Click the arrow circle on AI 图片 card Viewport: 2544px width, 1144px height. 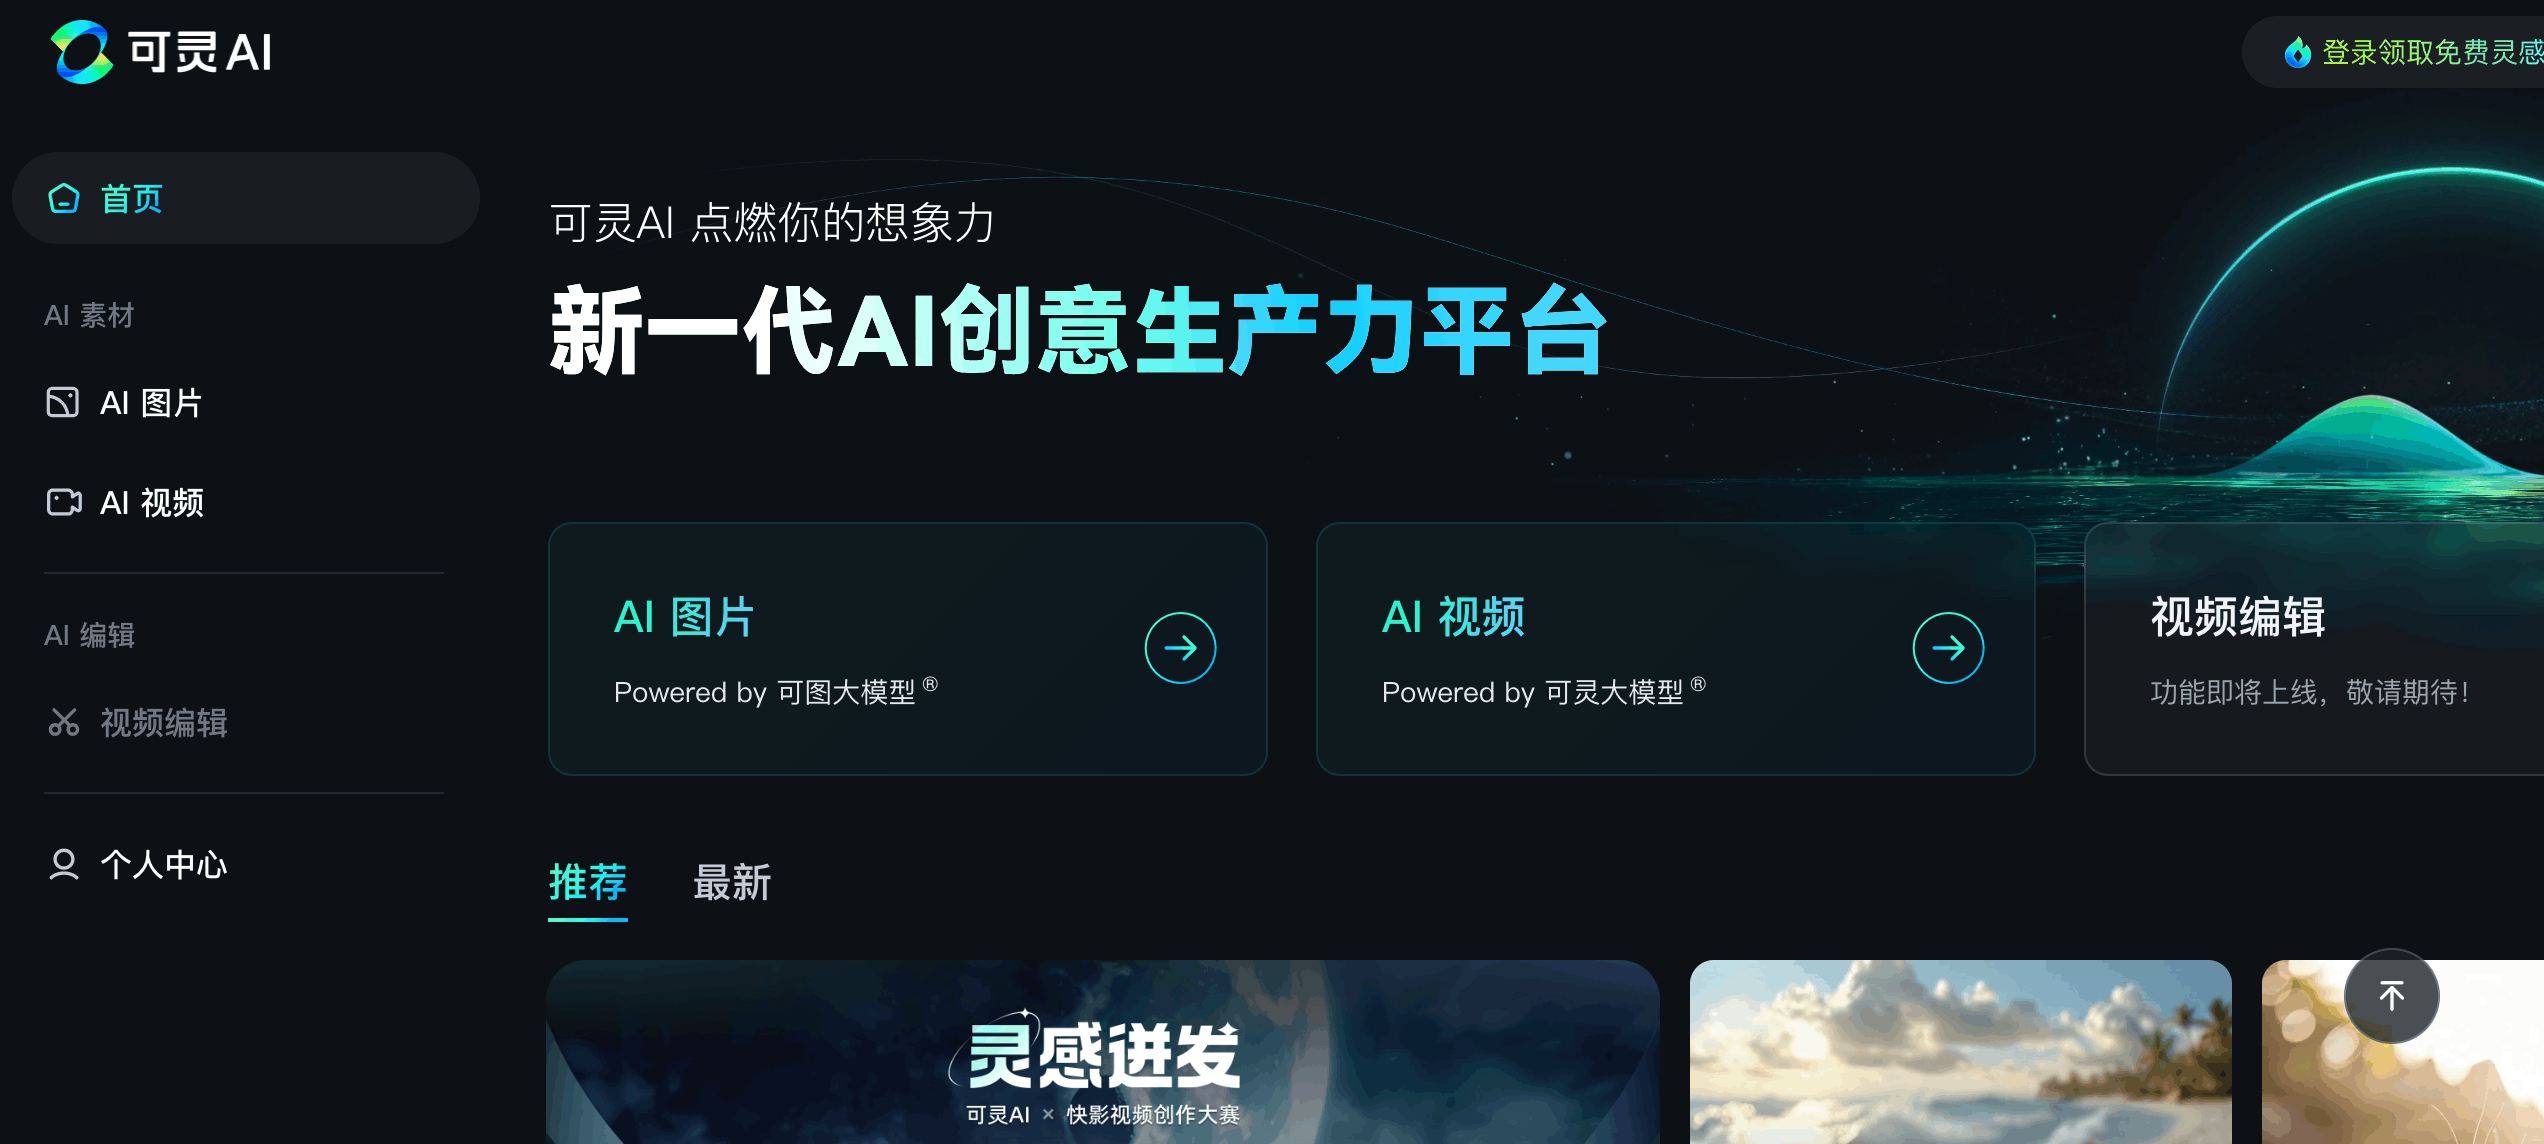tap(1180, 648)
